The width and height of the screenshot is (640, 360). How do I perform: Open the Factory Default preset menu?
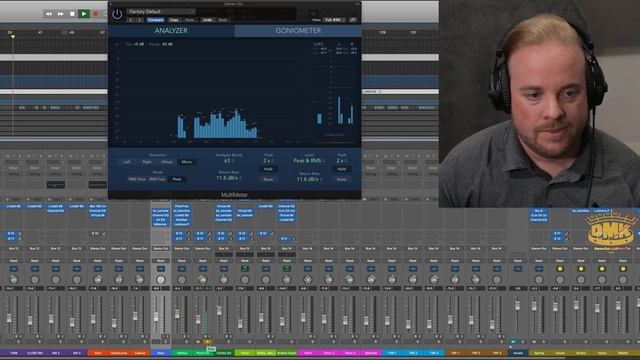click(161, 11)
